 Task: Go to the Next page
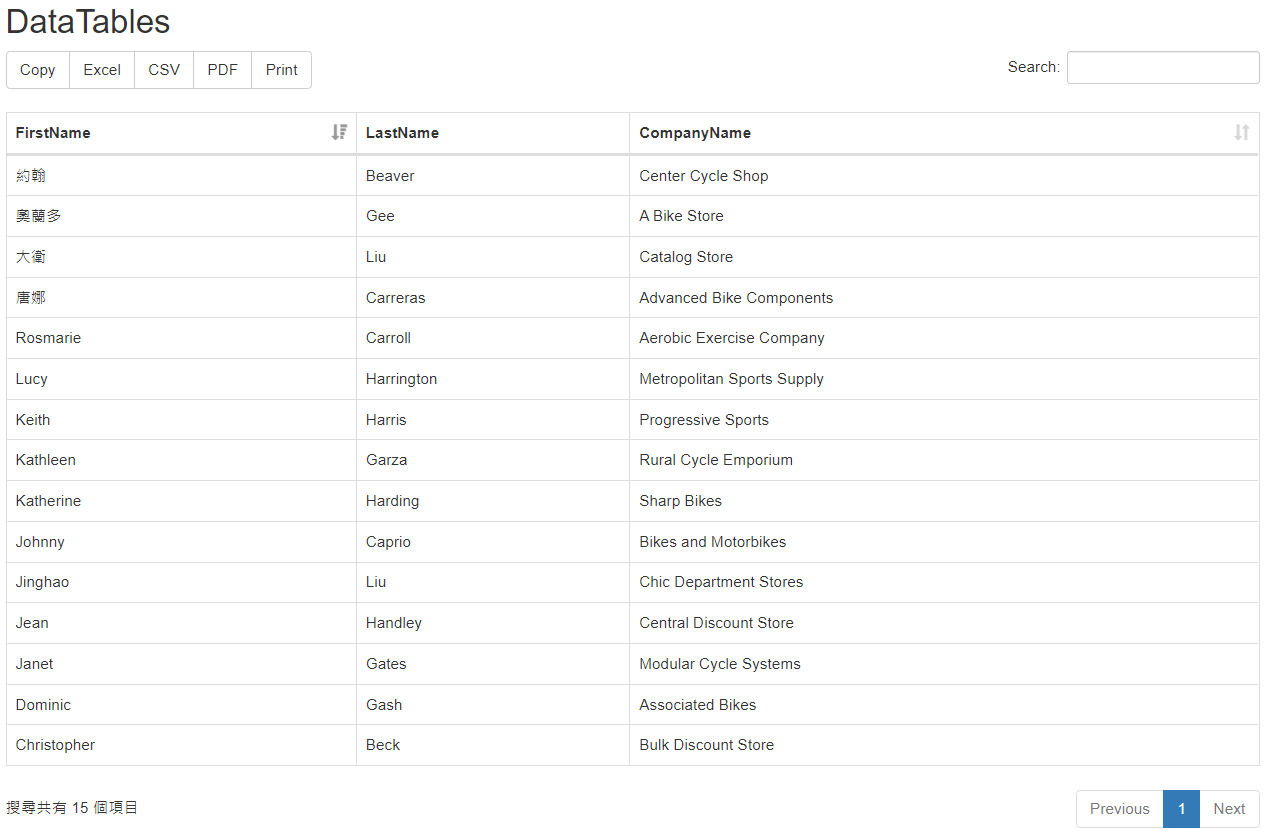[1229, 809]
